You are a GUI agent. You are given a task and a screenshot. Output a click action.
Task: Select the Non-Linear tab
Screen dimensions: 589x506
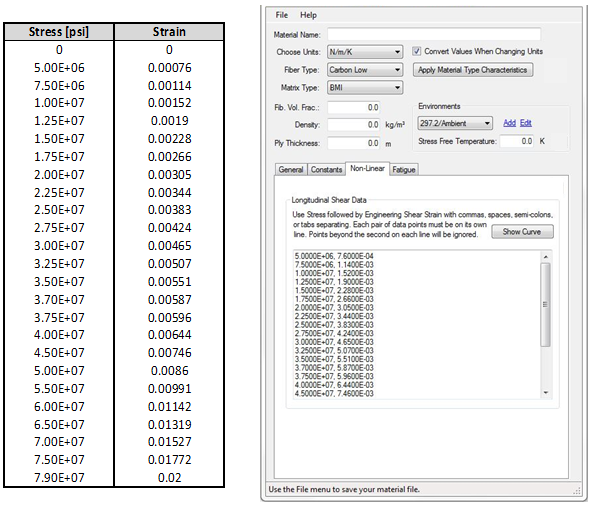(367, 168)
